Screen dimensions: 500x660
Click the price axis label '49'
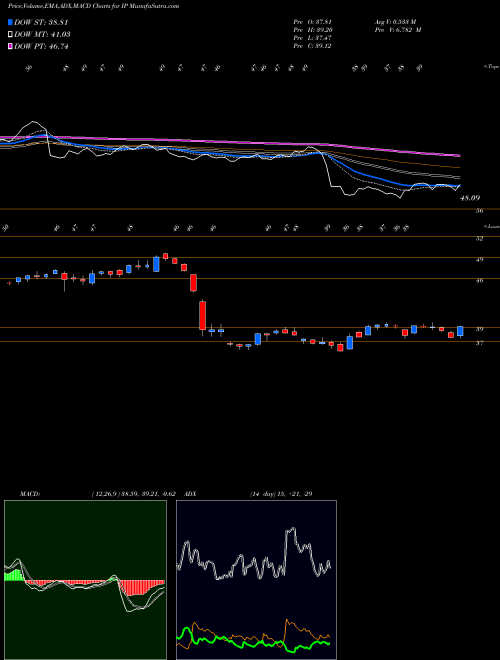point(479,260)
